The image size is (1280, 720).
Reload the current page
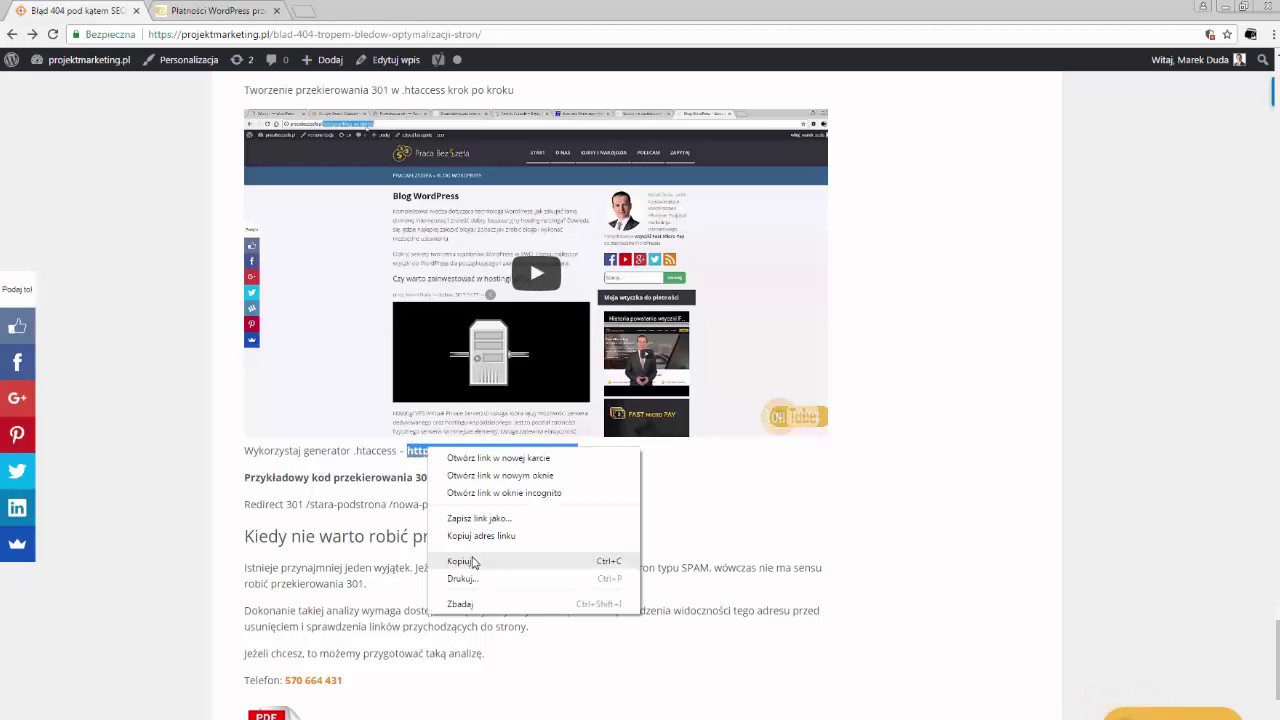(53, 34)
